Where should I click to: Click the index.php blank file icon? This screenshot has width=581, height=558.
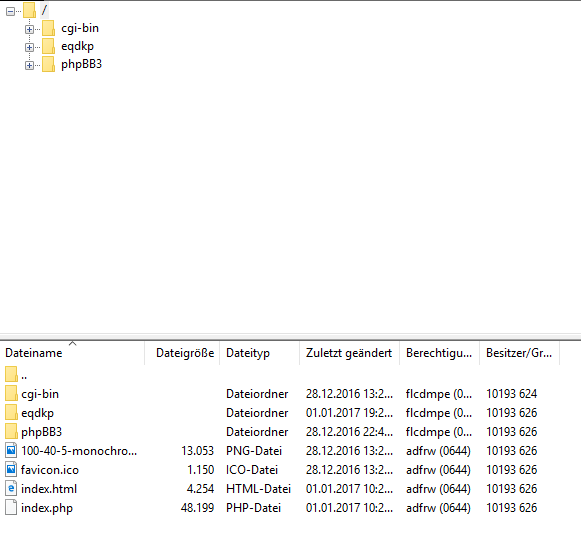pyautogui.click(x=11, y=507)
